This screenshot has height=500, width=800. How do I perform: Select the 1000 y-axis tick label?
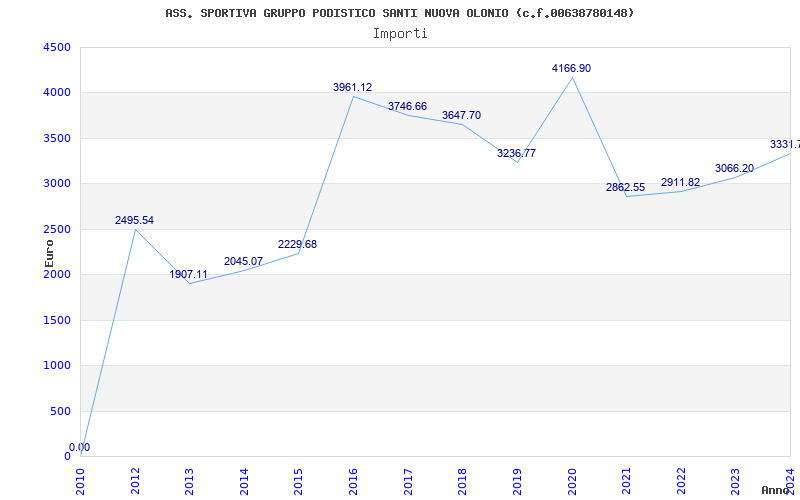pyautogui.click(x=57, y=366)
